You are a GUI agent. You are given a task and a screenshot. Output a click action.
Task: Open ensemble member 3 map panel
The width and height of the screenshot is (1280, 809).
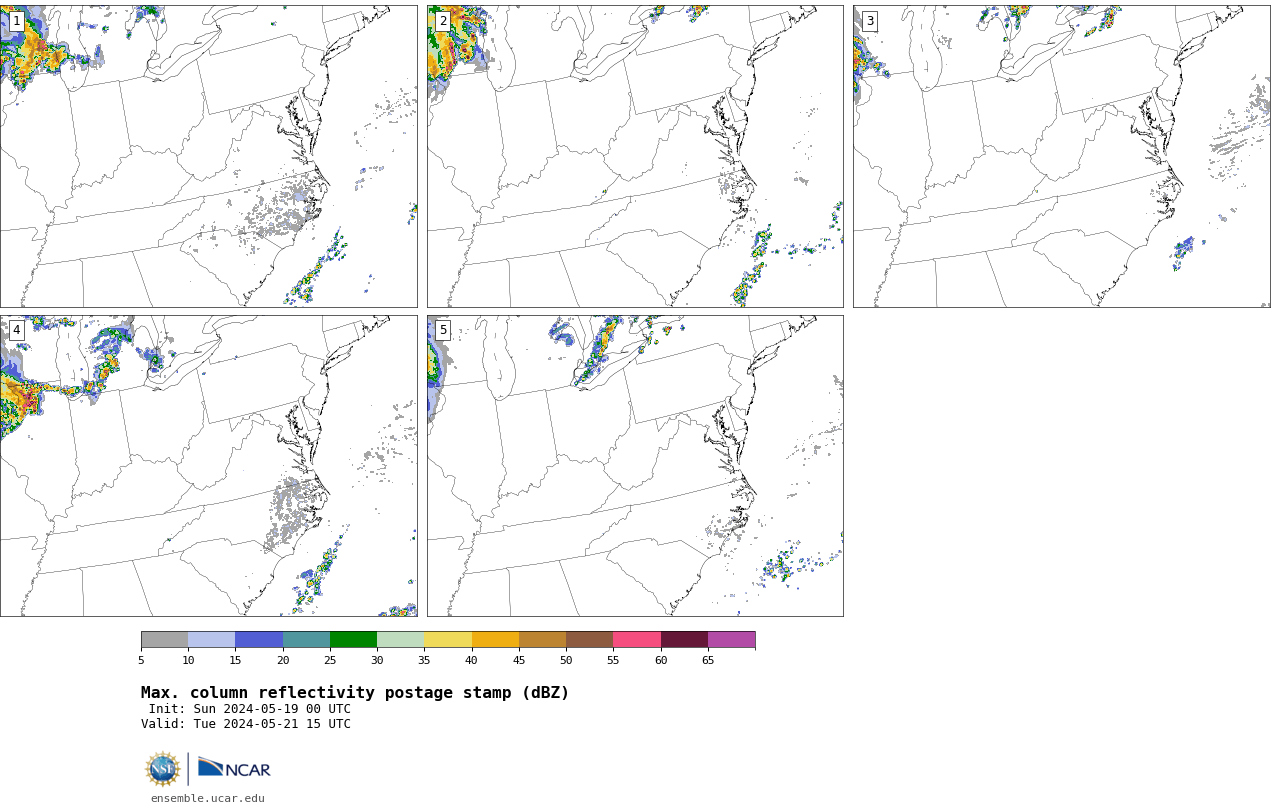(x=1061, y=156)
